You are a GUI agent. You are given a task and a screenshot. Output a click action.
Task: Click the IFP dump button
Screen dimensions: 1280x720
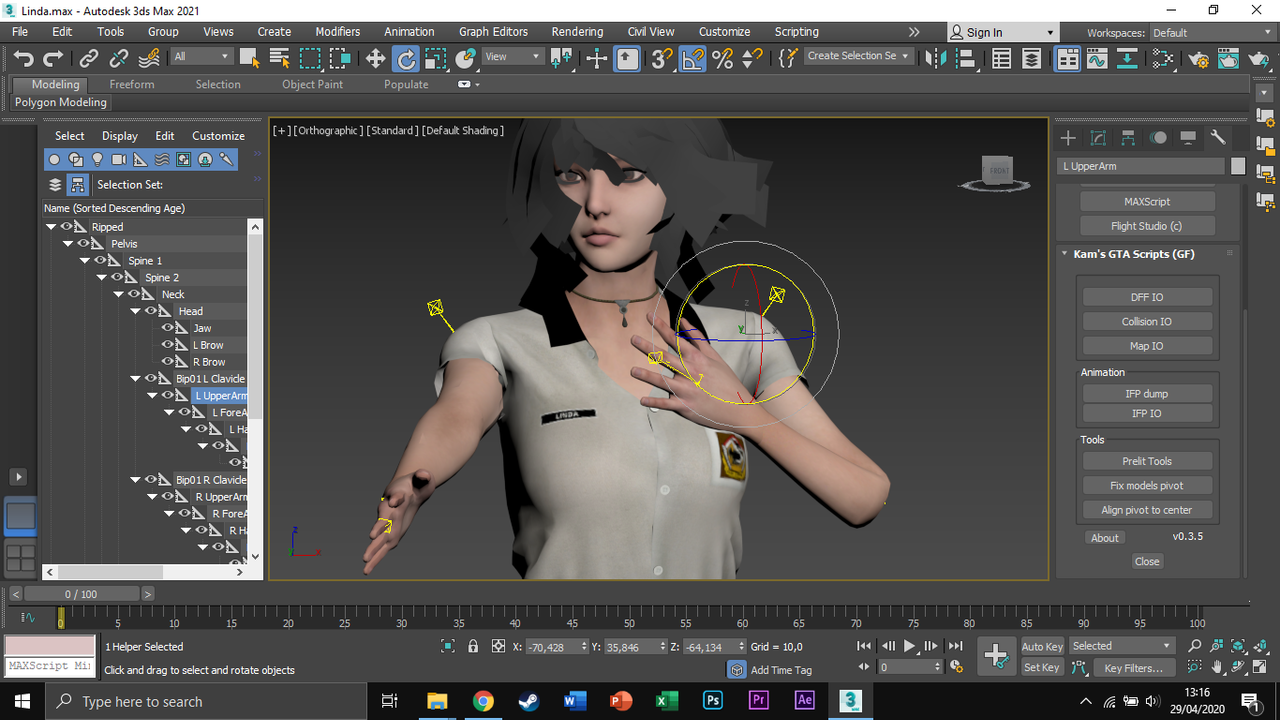pos(1147,394)
